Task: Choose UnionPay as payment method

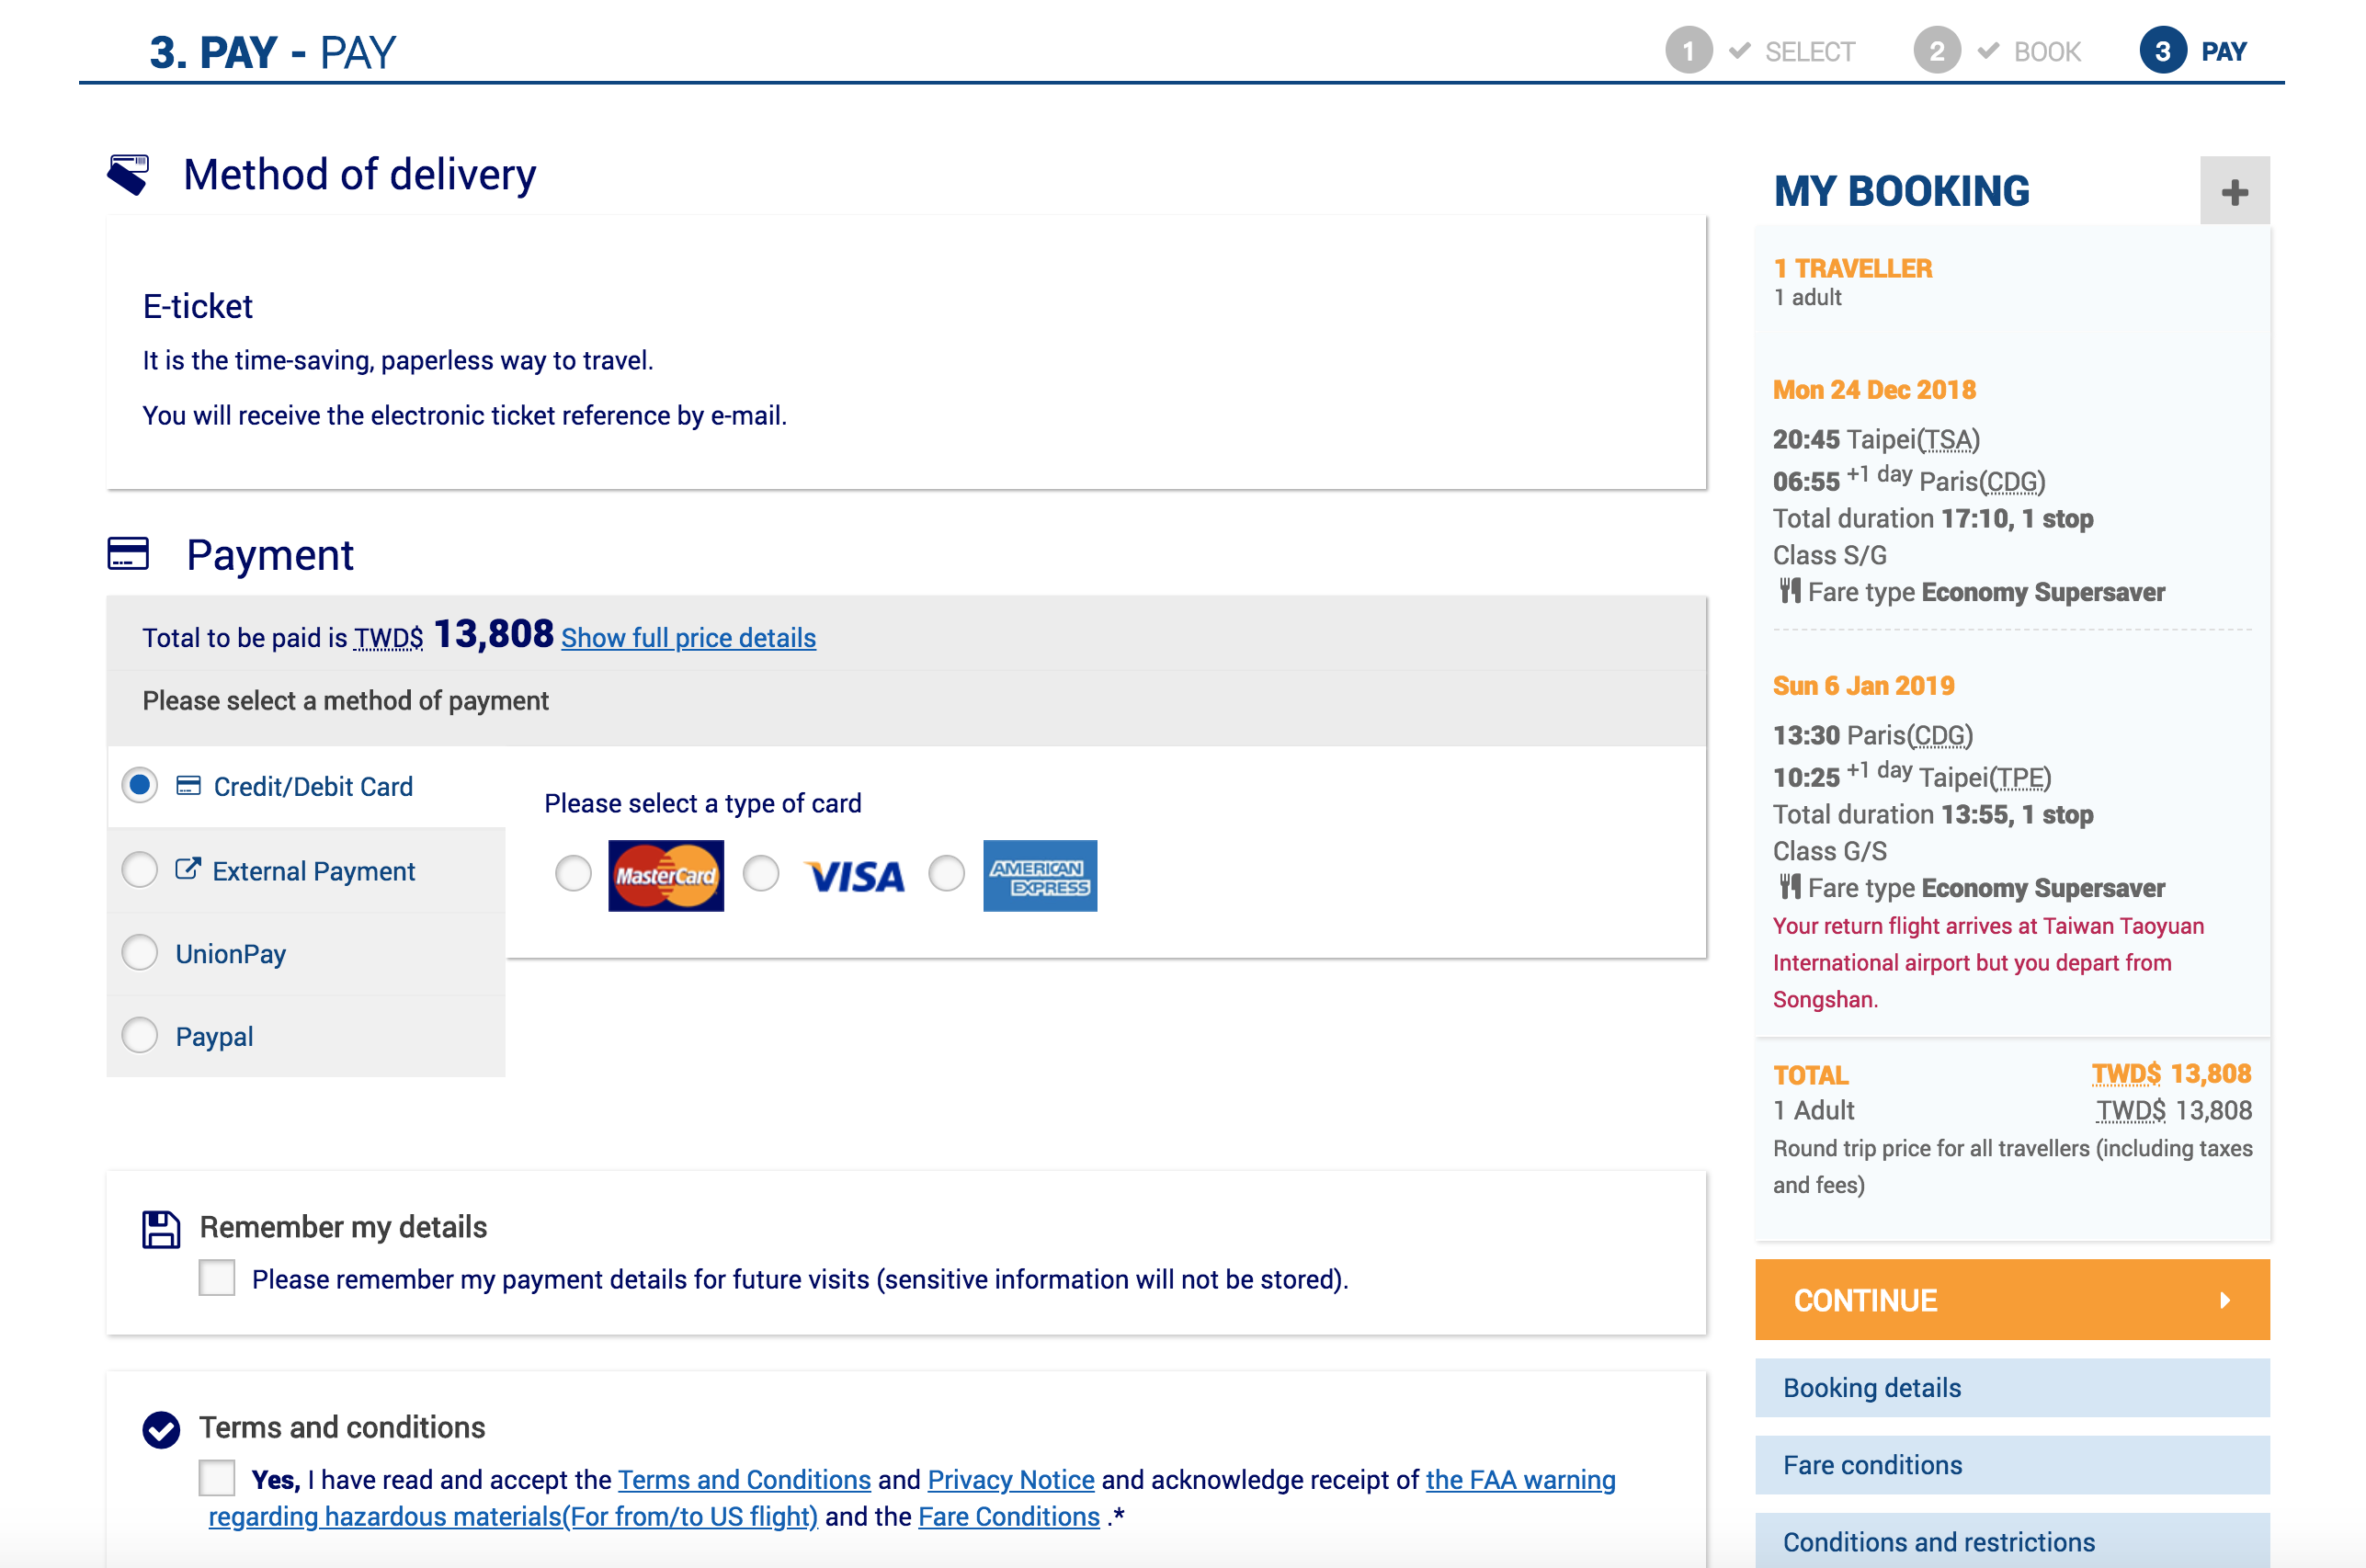Action: click(x=140, y=953)
